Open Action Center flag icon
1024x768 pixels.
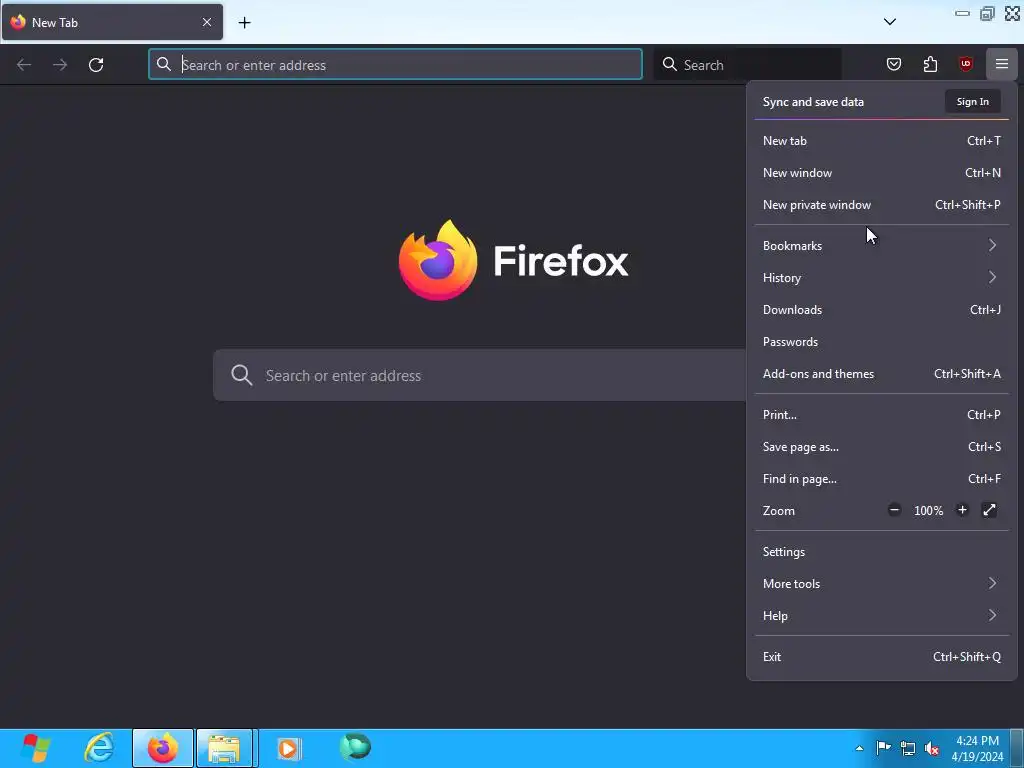point(884,748)
